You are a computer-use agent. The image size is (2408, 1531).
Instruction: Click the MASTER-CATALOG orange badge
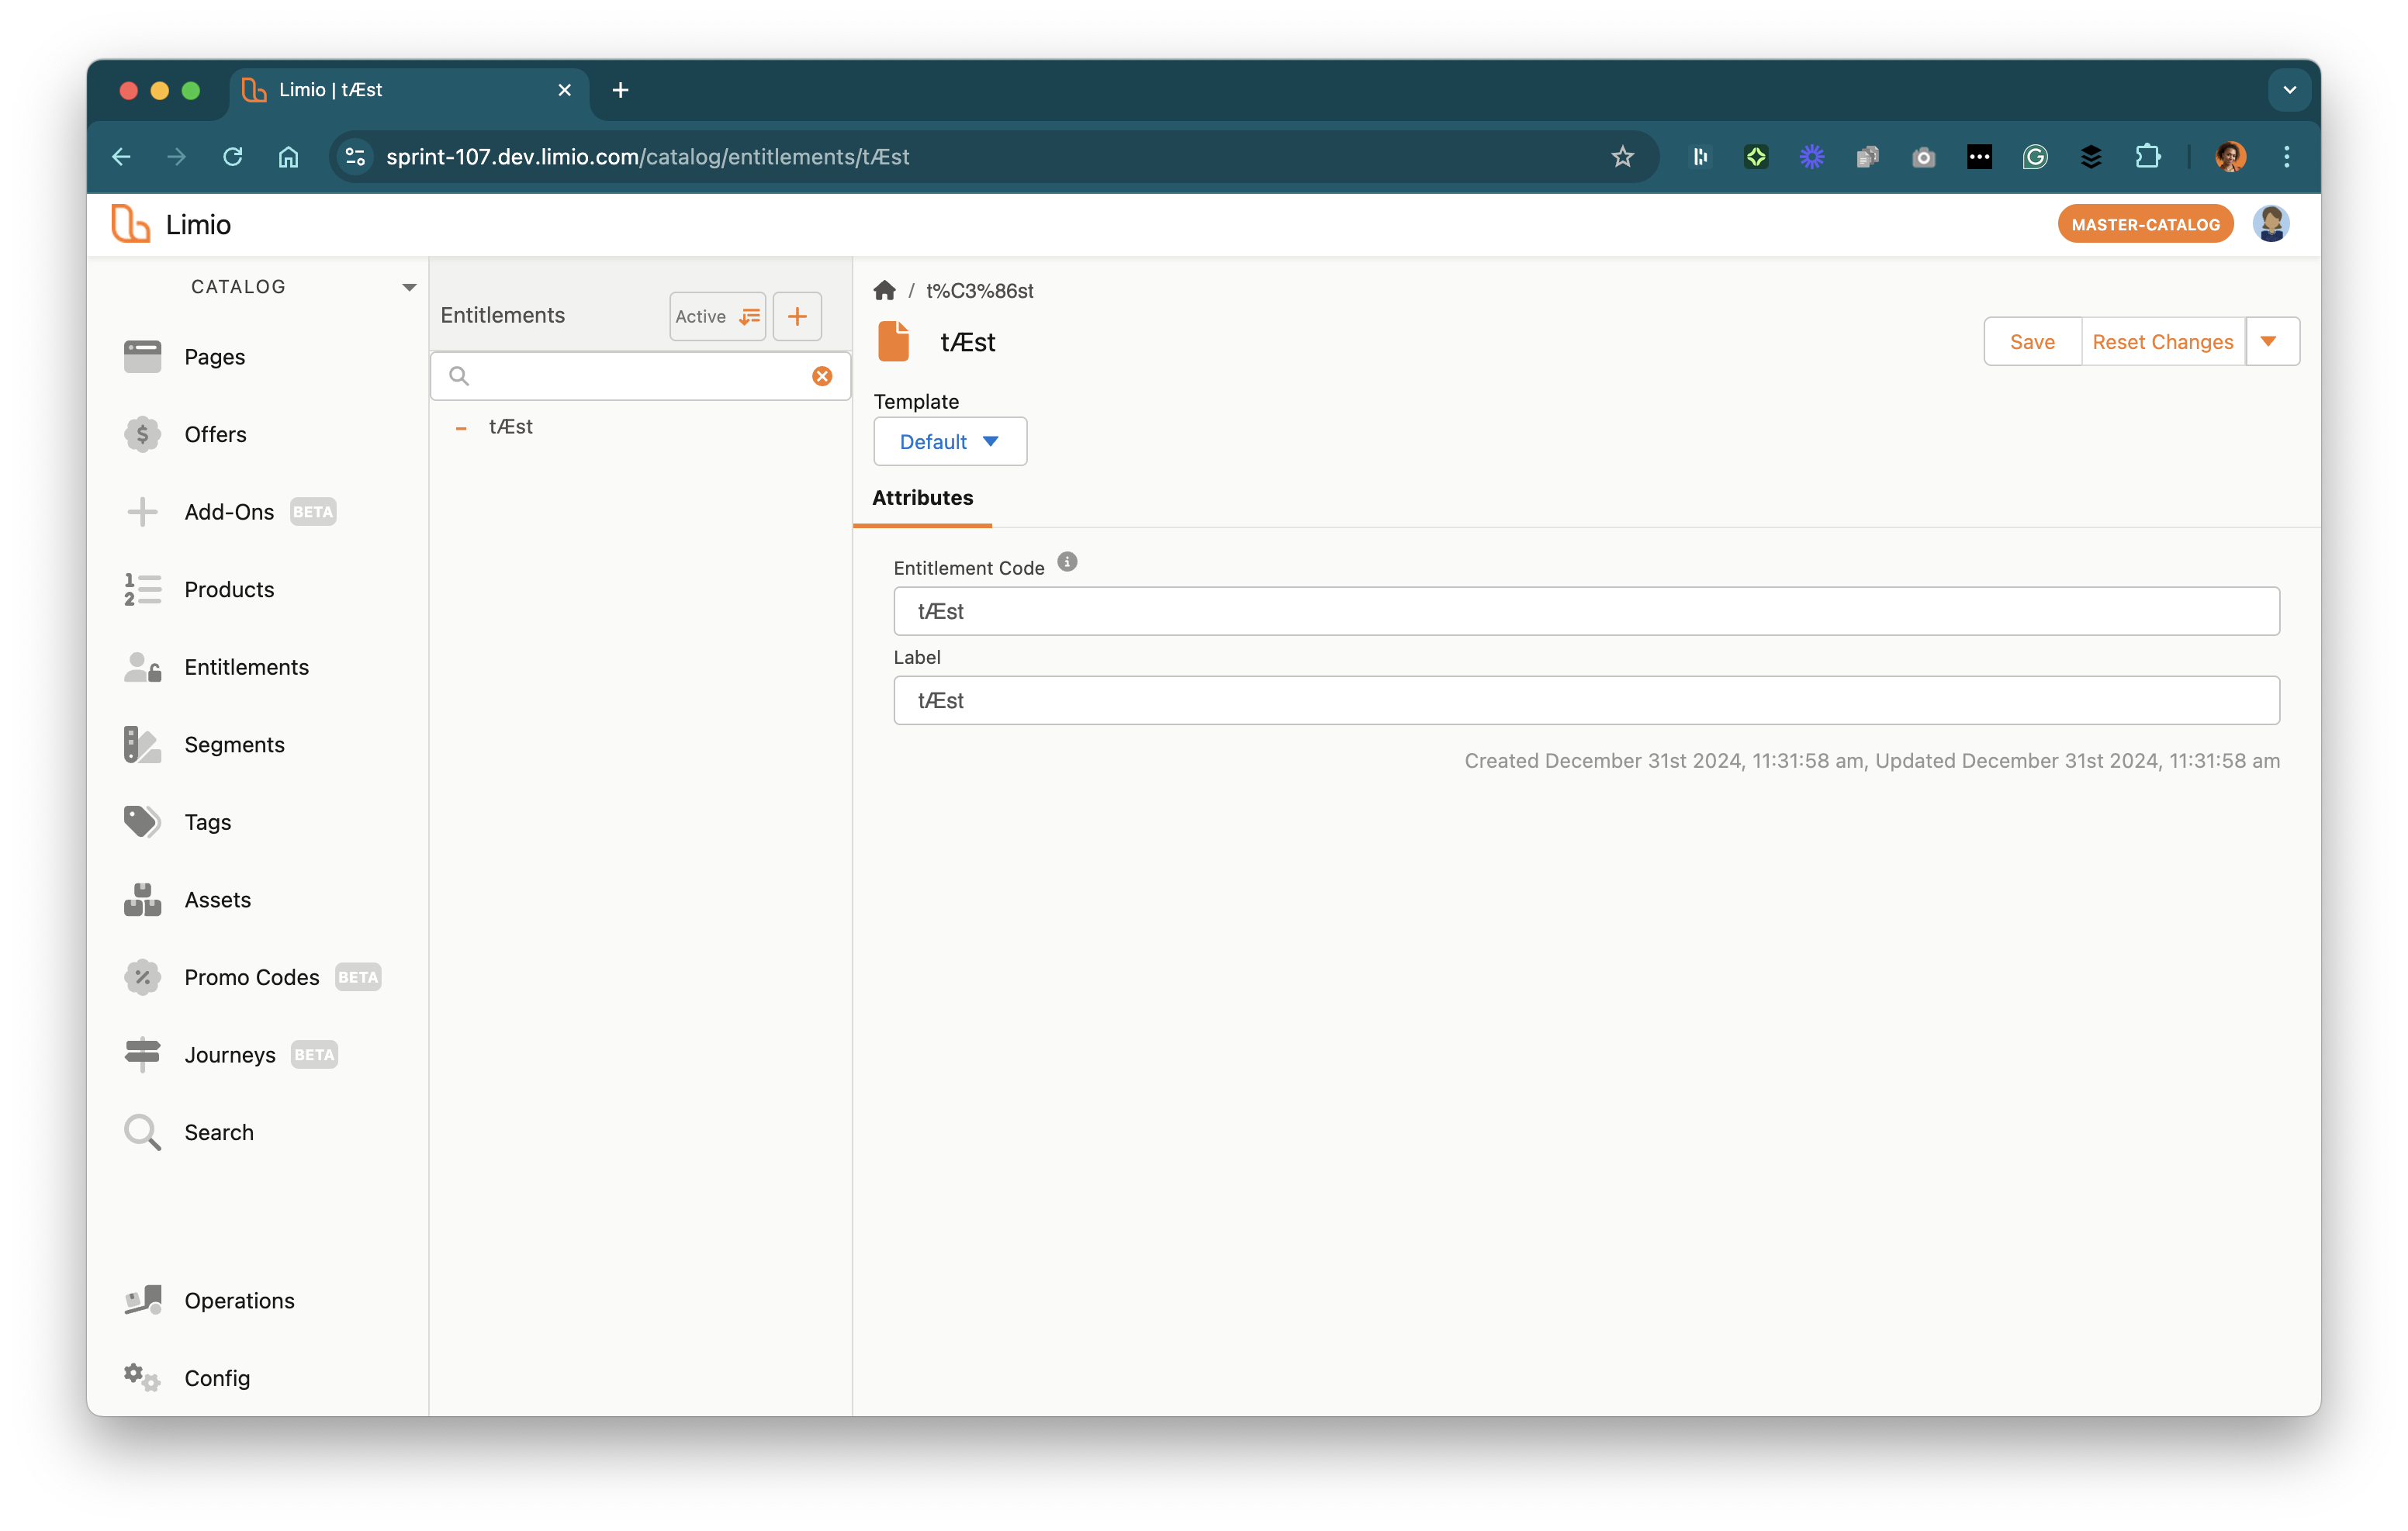tap(2145, 225)
